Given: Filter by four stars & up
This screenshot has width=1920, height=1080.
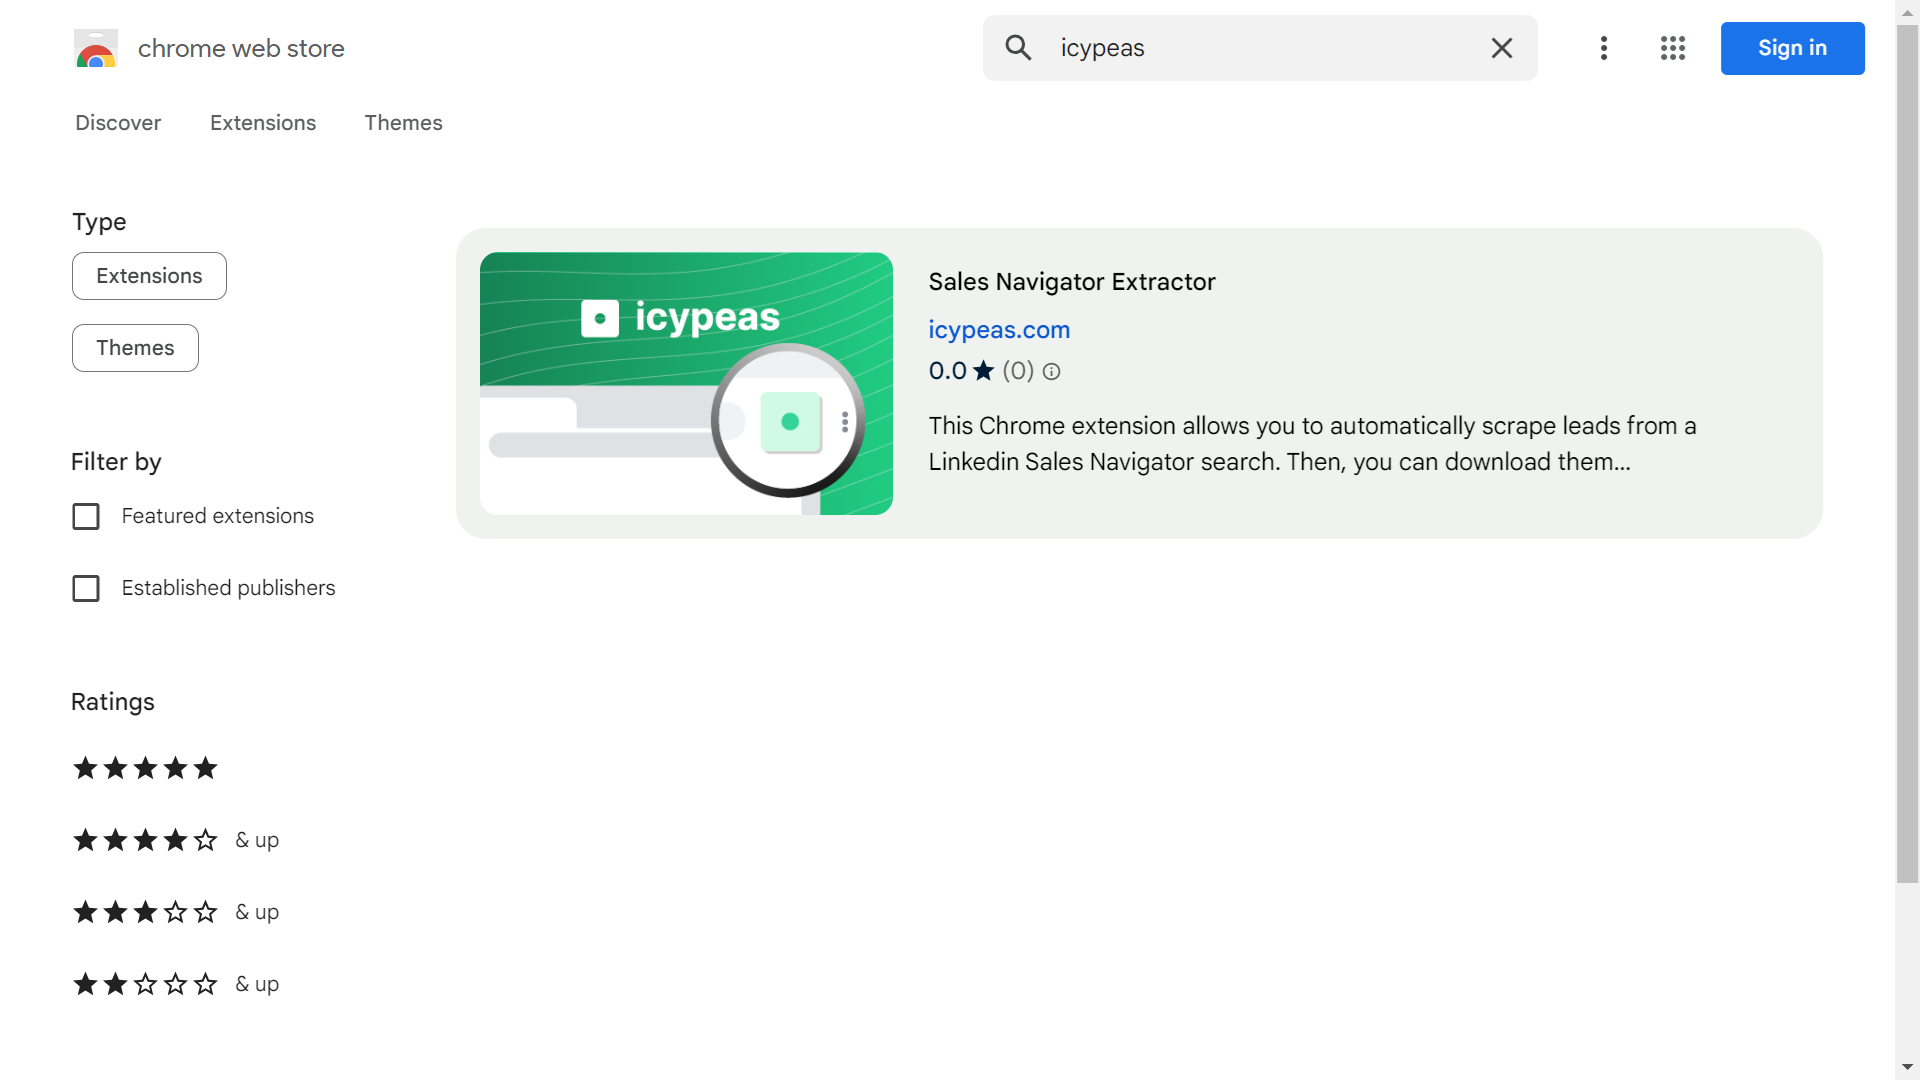Looking at the screenshot, I should (x=175, y=840).
